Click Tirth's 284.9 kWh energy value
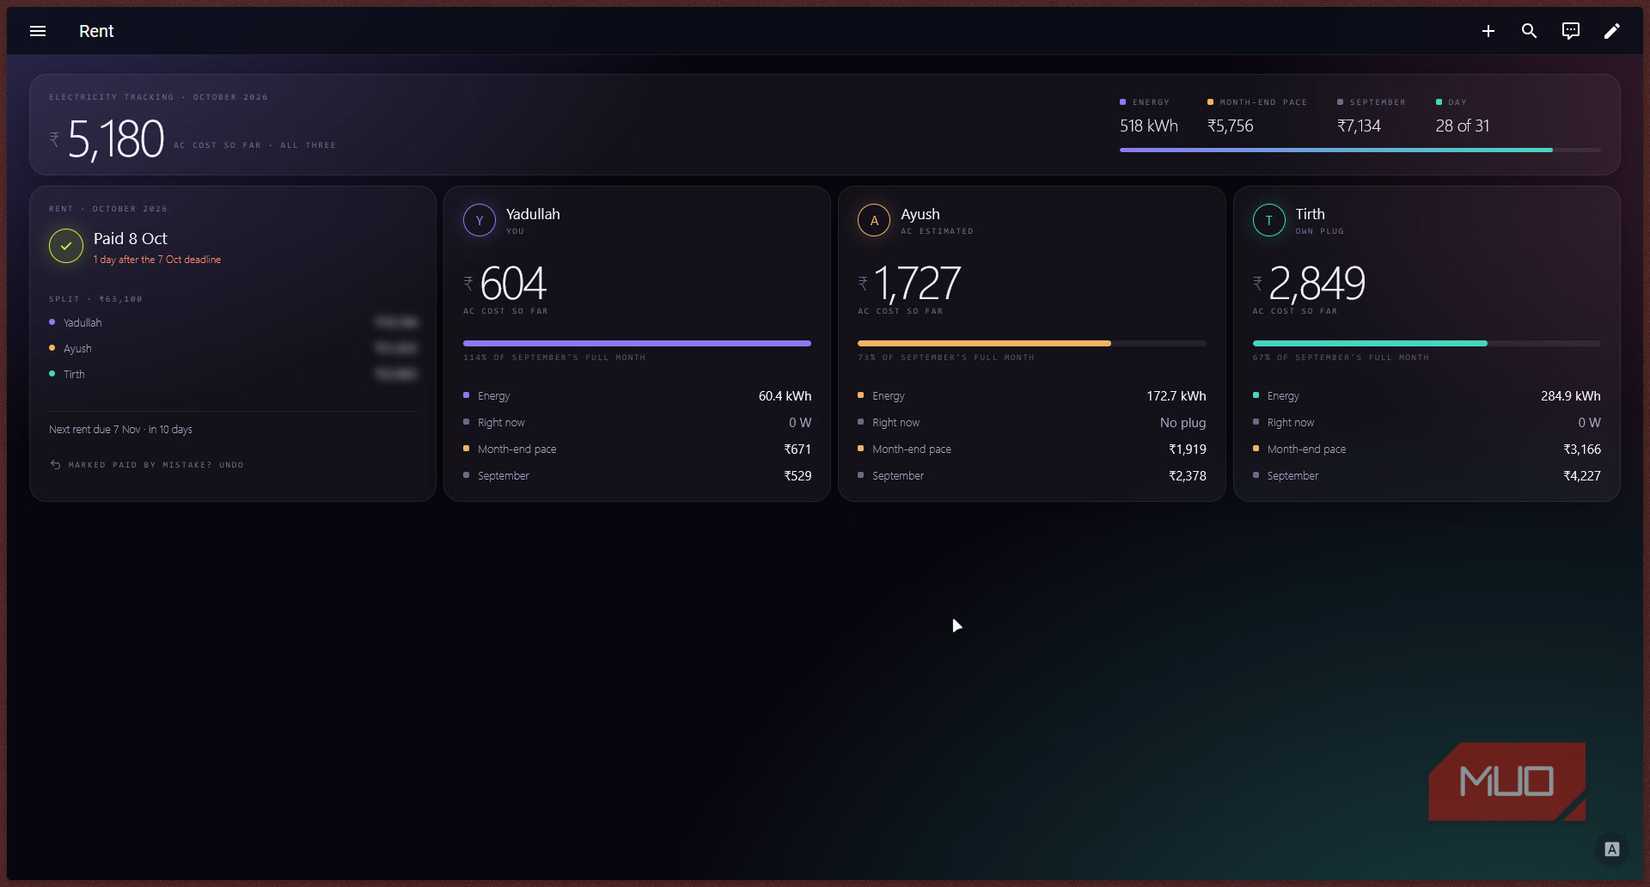The width and height of the screenshot is (1650, 887). coord(1571,396)
